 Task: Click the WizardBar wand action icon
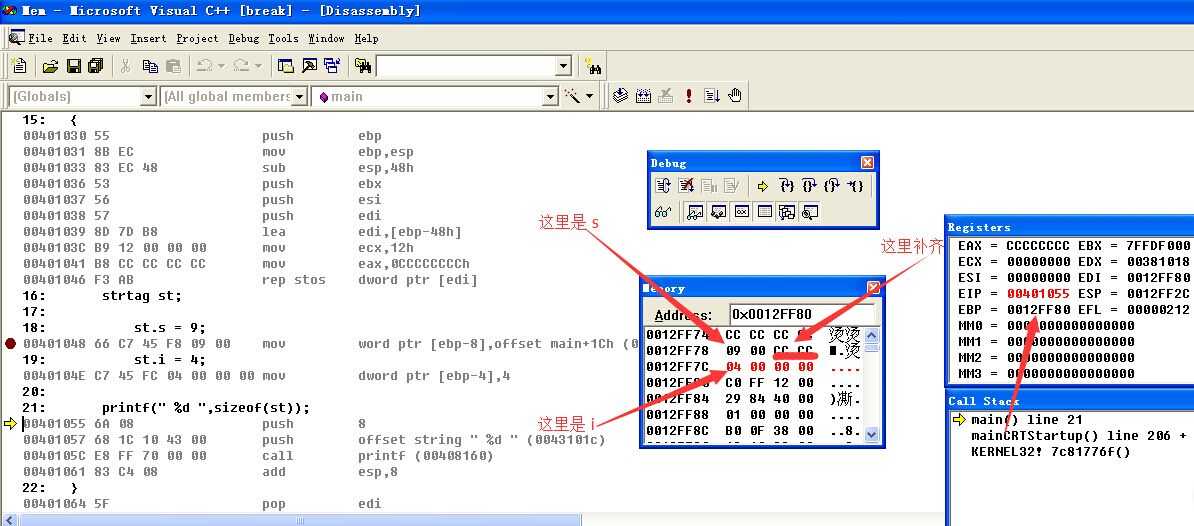tap(571, 97)
